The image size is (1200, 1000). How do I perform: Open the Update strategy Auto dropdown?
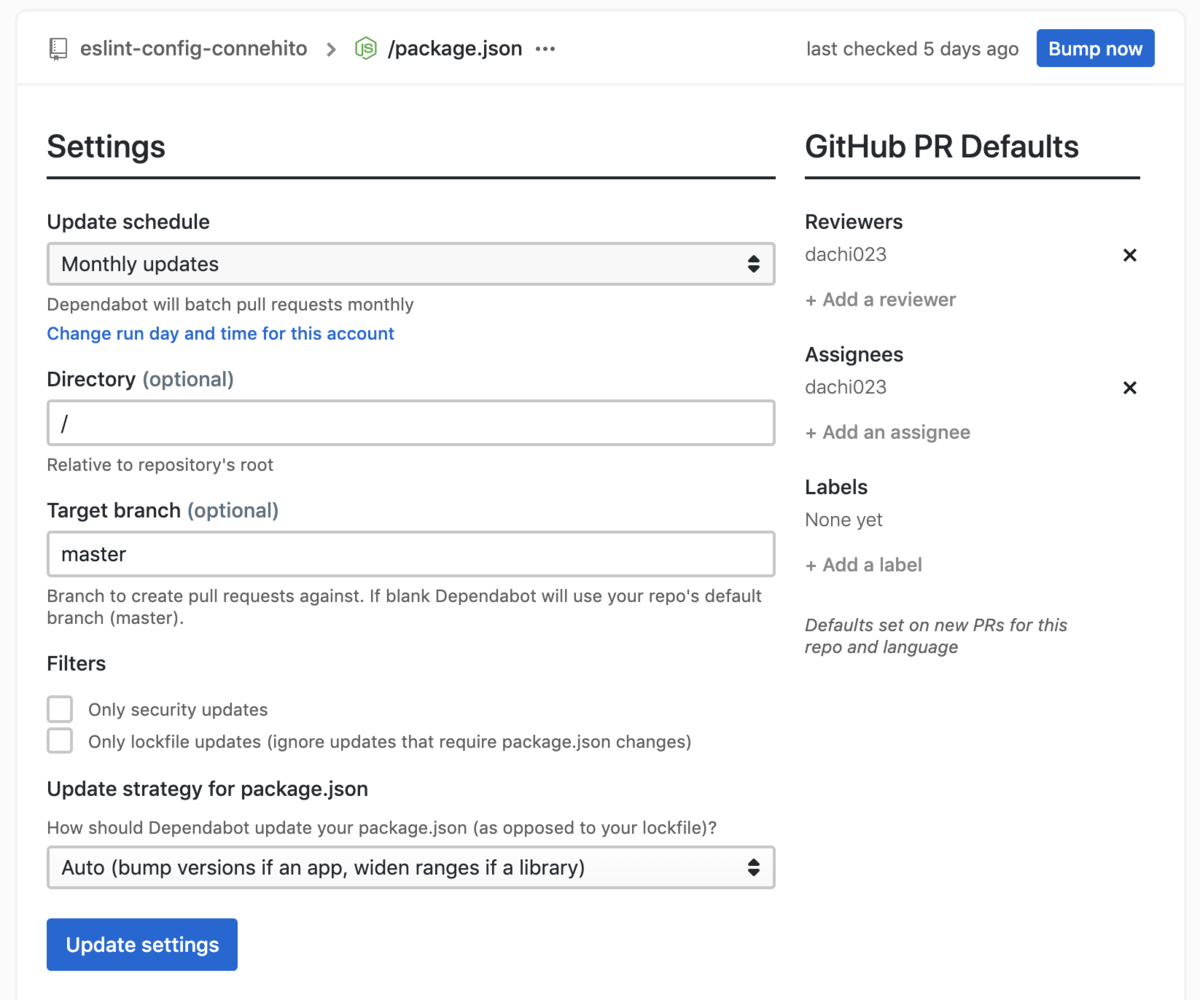point(411,867)
